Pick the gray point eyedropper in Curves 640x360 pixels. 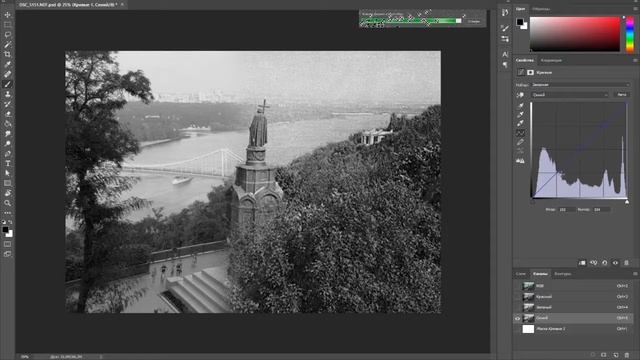tap(520, 114)
